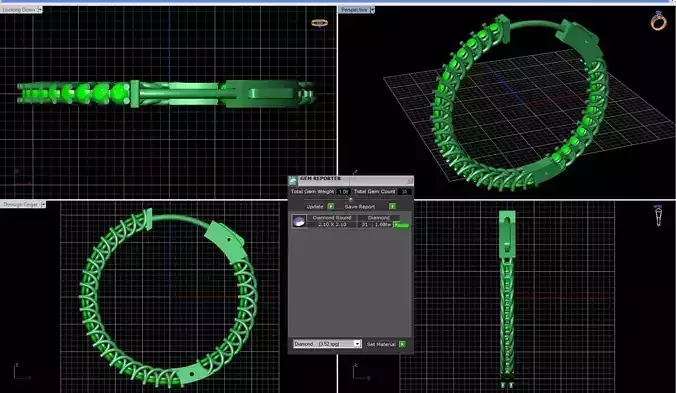
Task: Open the Perspective viewport dropdown arrow
Action: pos(372,9)
